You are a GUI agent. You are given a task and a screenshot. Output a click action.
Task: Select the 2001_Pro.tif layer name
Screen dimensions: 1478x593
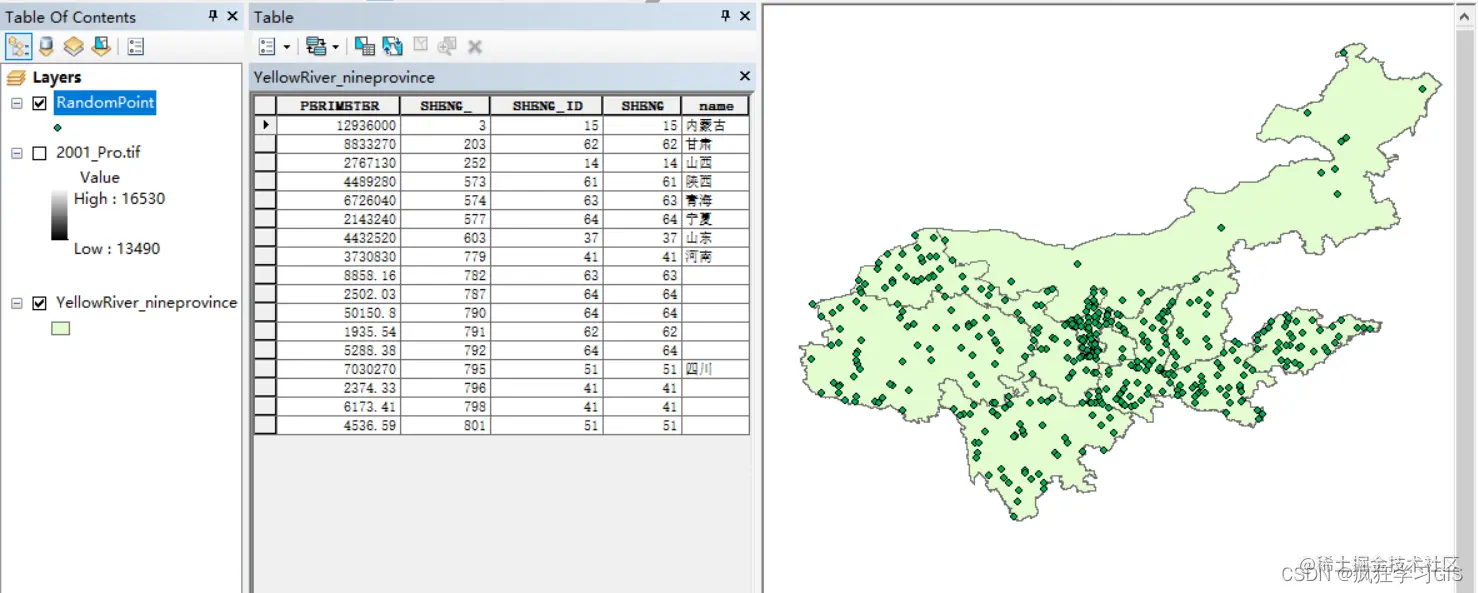coord(98,152)
